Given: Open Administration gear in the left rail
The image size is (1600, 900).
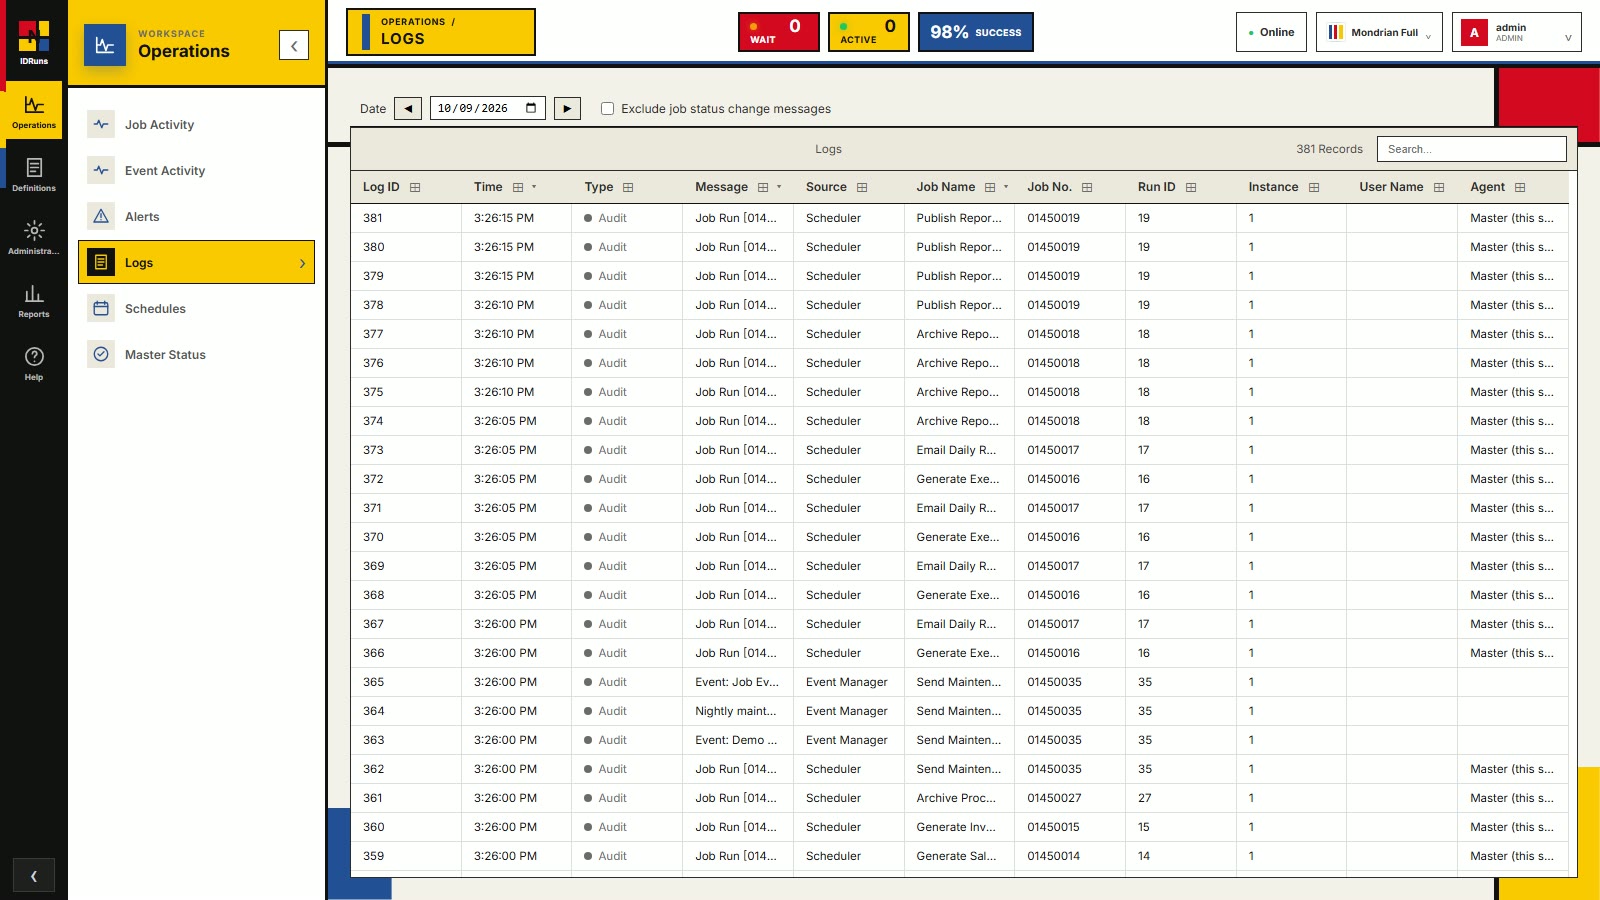Looking at the screenshot, I should 34,237.
